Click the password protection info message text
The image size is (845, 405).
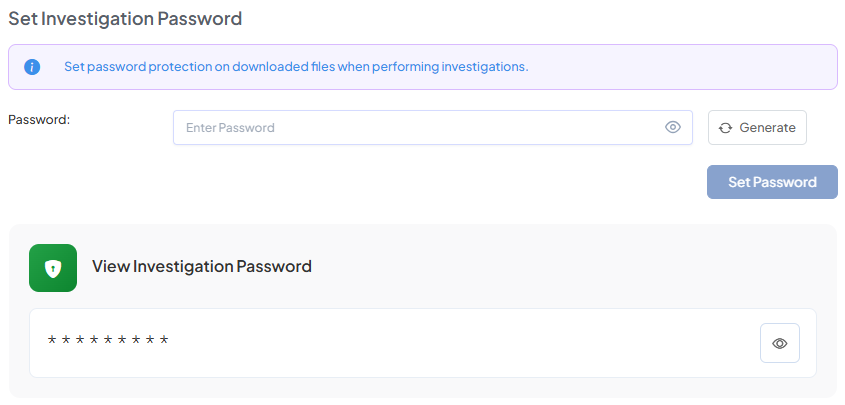click(x=295, y=67)
